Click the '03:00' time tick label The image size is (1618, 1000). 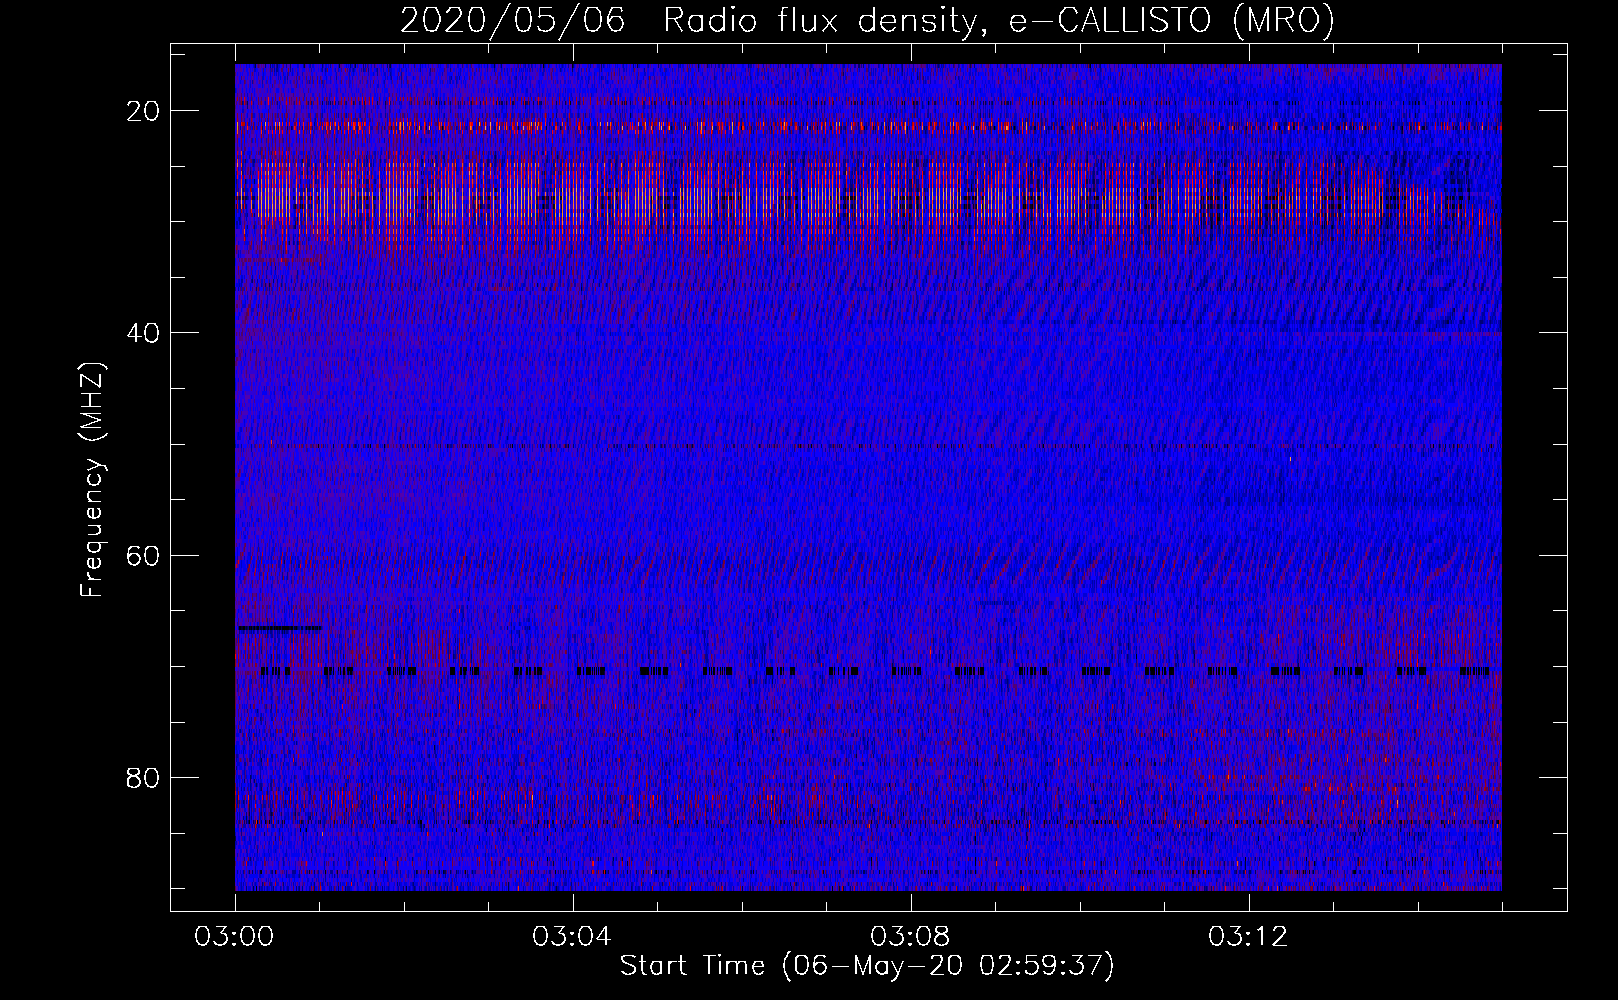pyautogui.click(x=234, y=937)
